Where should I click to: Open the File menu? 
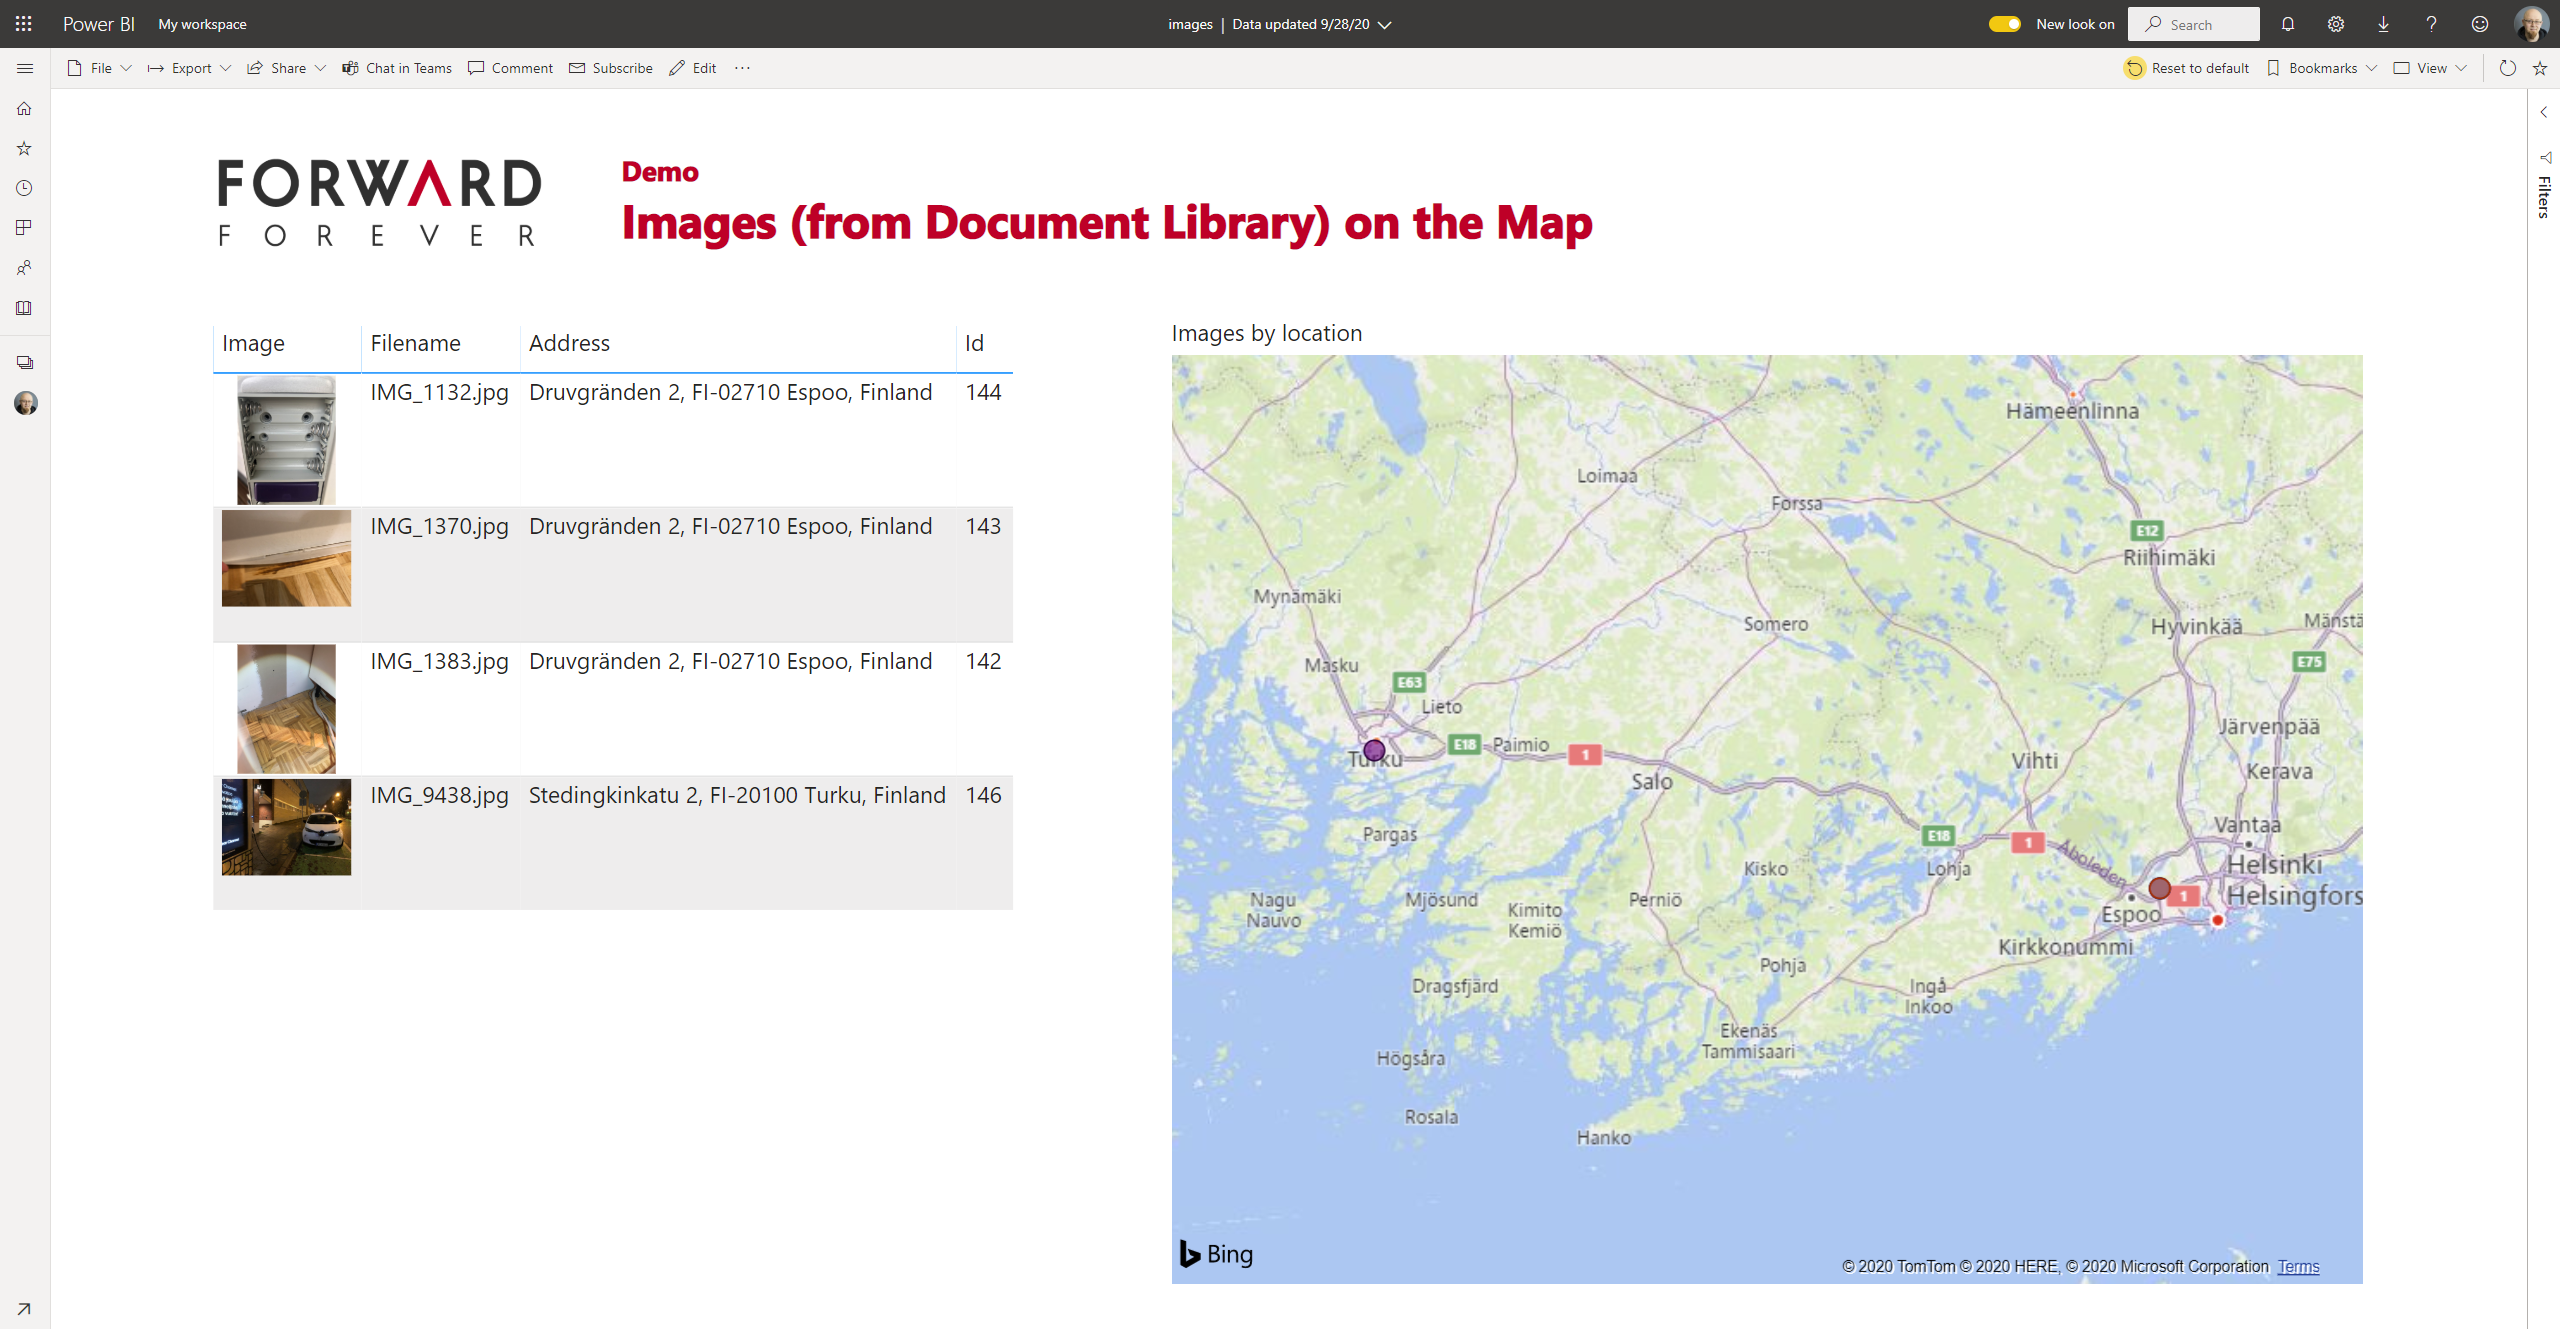pos(100,68)
